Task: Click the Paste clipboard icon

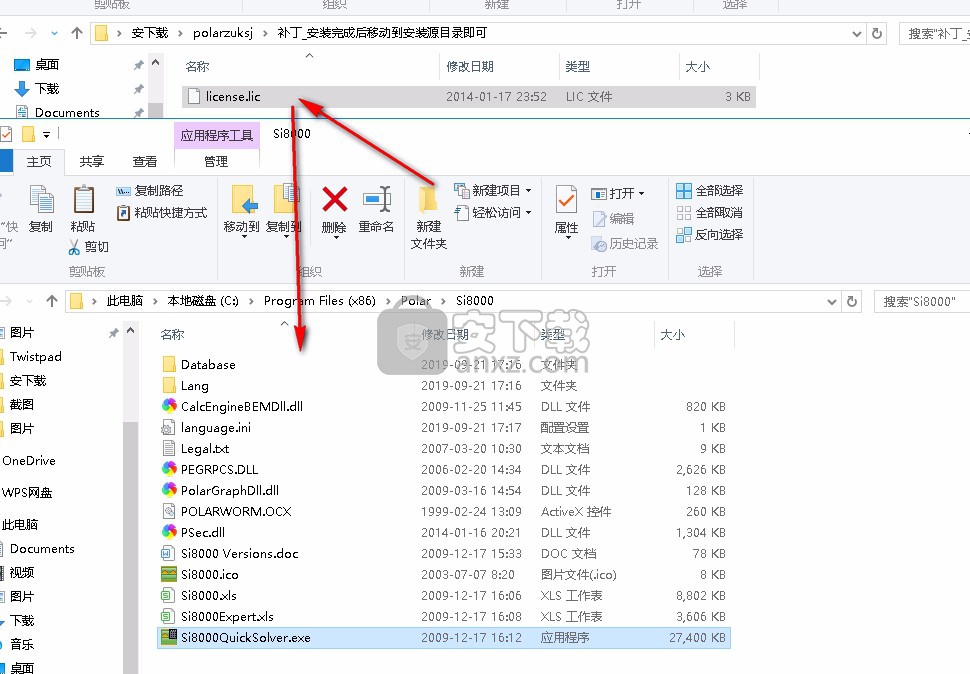Action: tap(83, 201)
